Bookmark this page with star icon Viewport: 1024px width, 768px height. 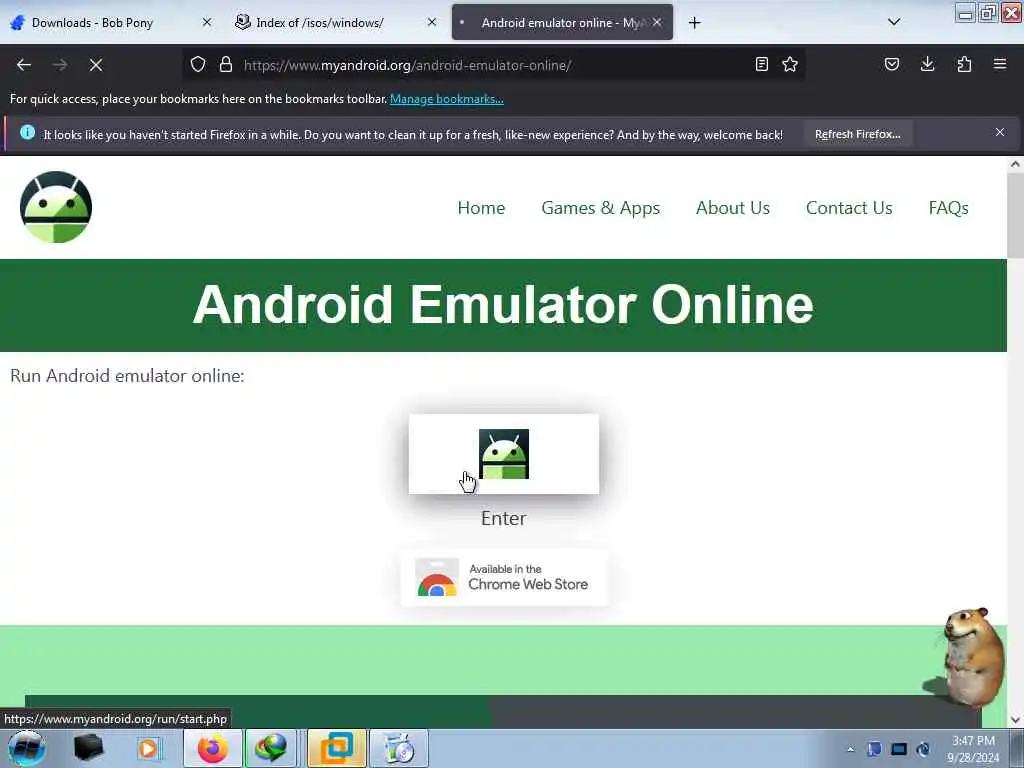pyautogui.click(x=790, y=65)
